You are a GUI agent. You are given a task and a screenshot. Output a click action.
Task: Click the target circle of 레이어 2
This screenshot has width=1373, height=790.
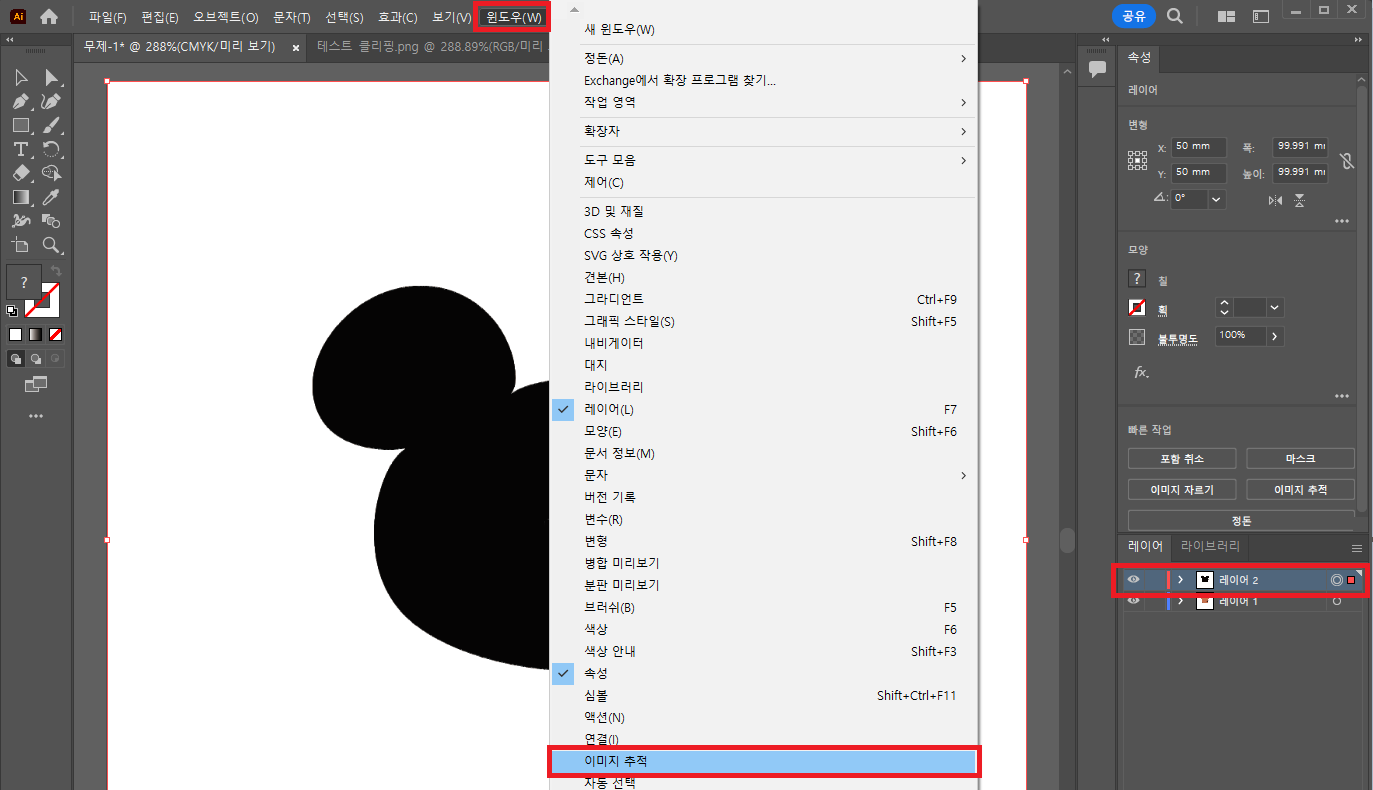(1337, 580)
